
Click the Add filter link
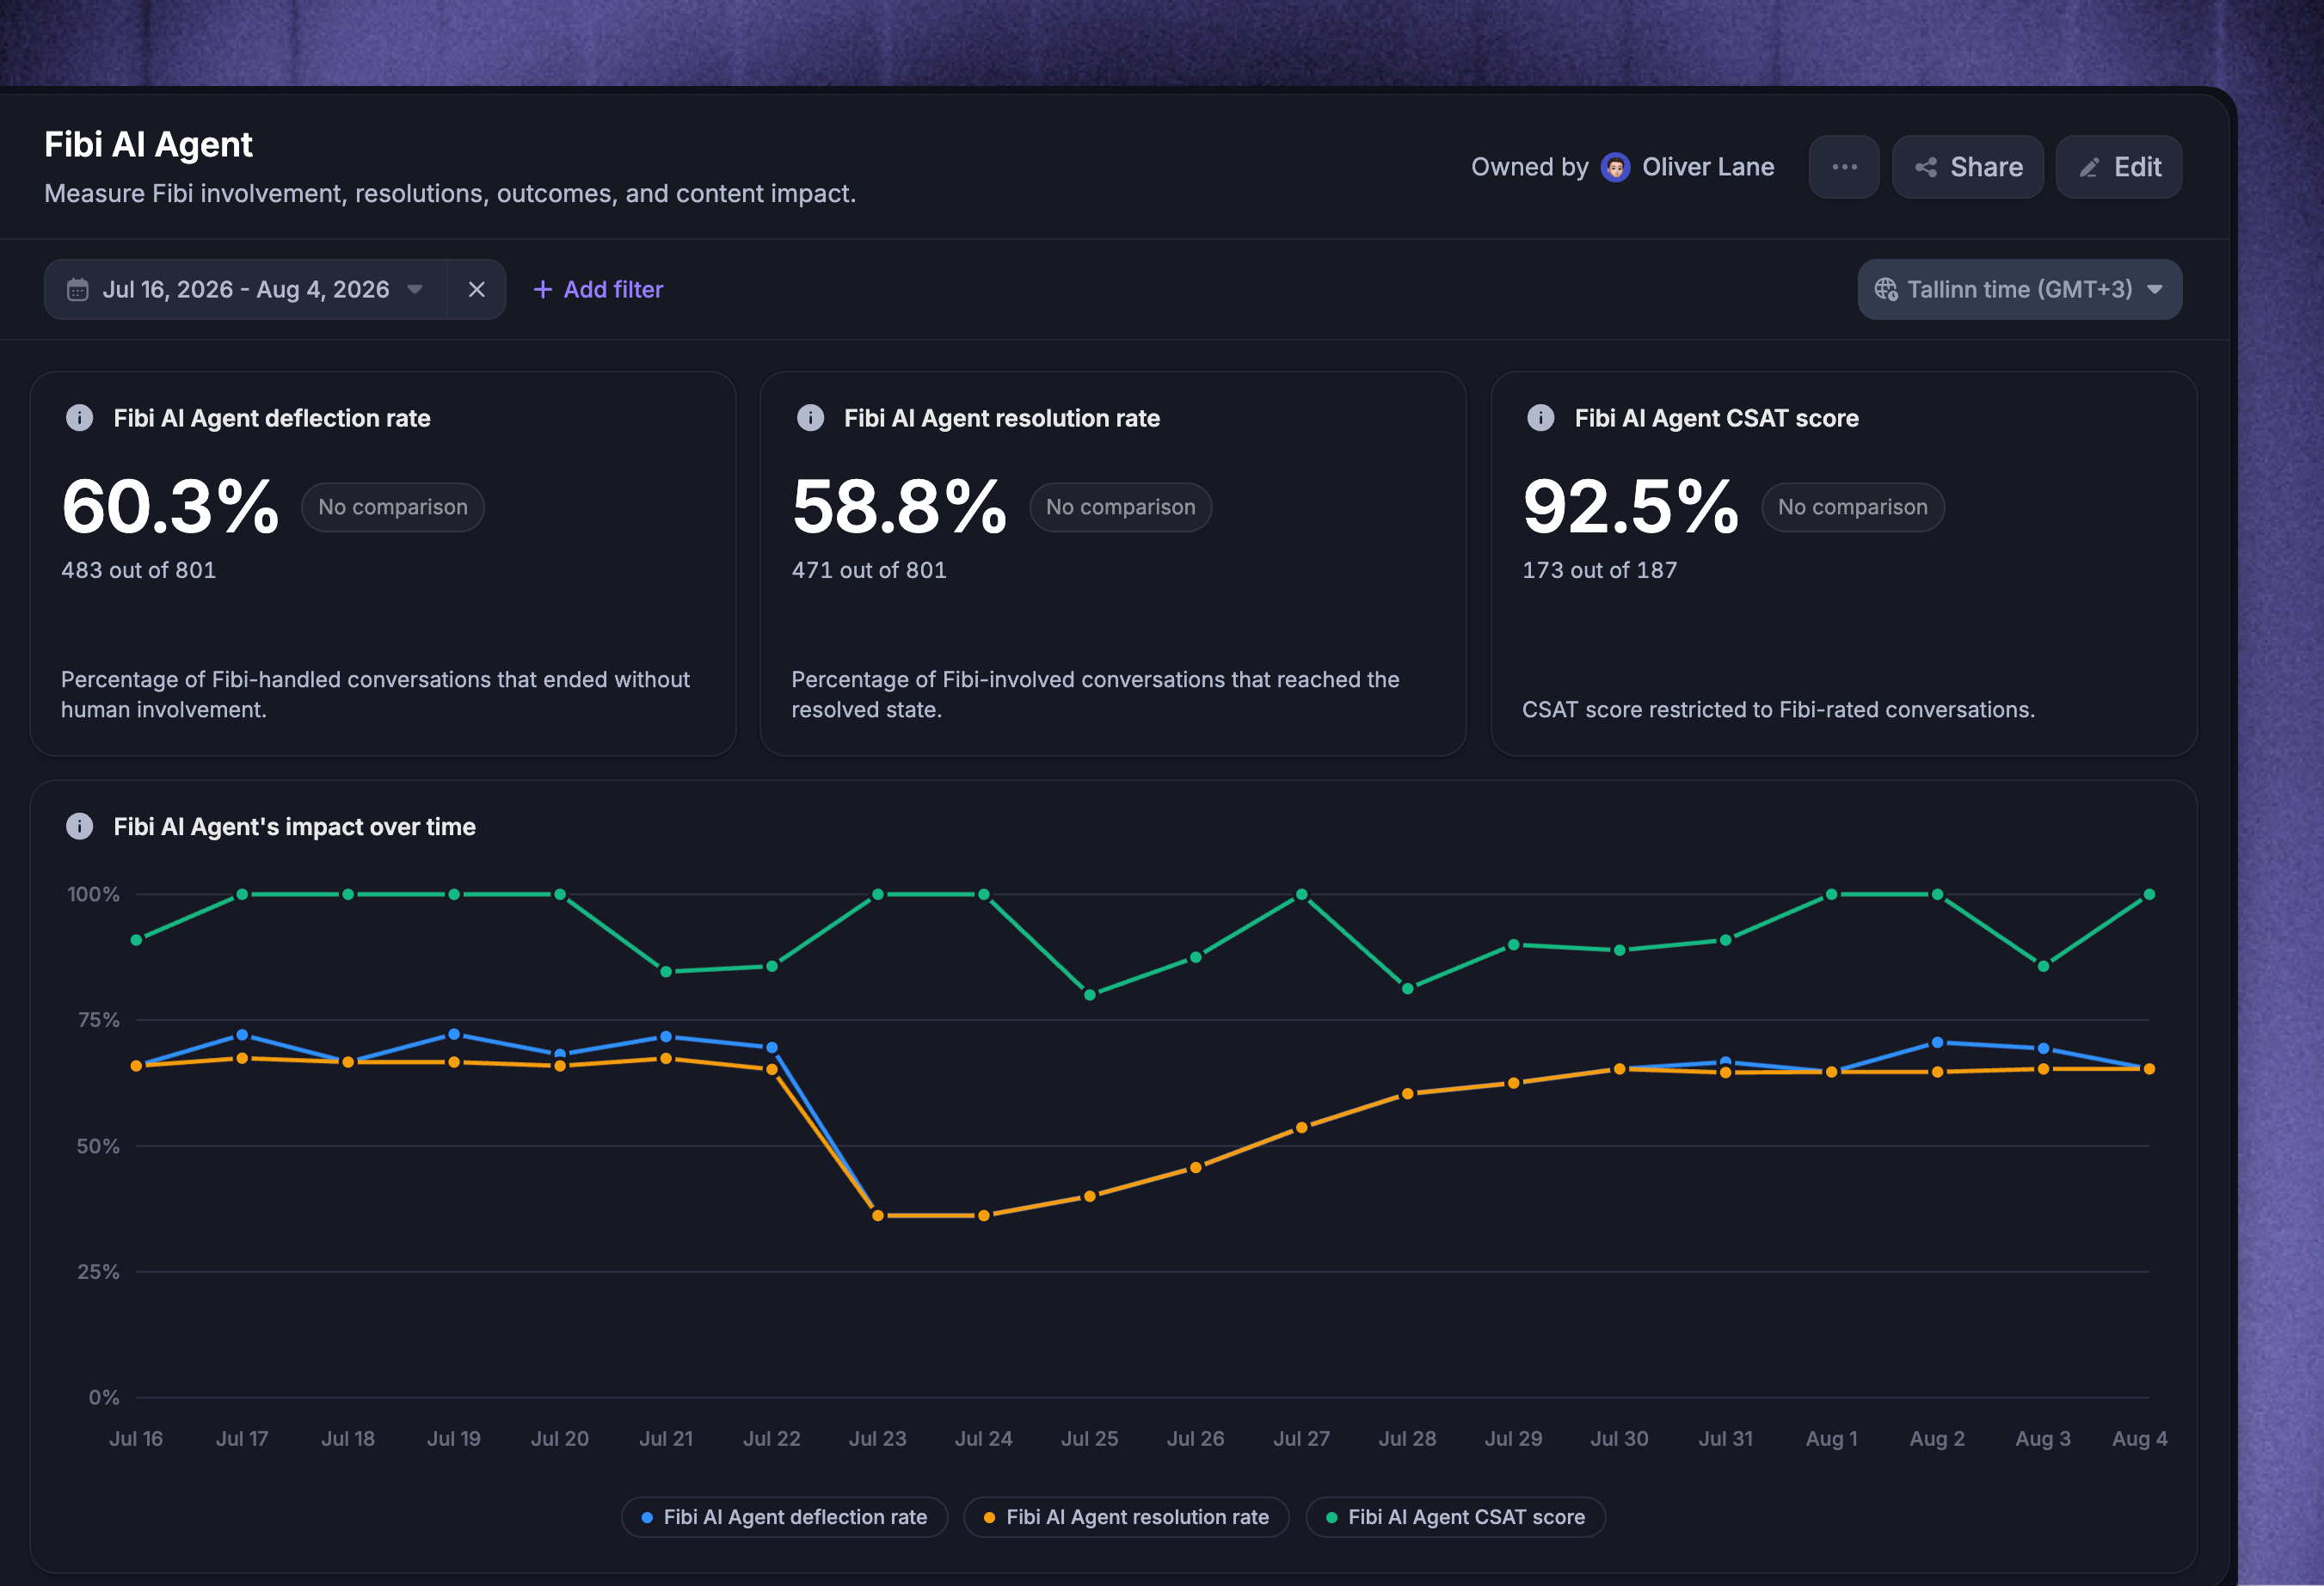pos(598,289)
